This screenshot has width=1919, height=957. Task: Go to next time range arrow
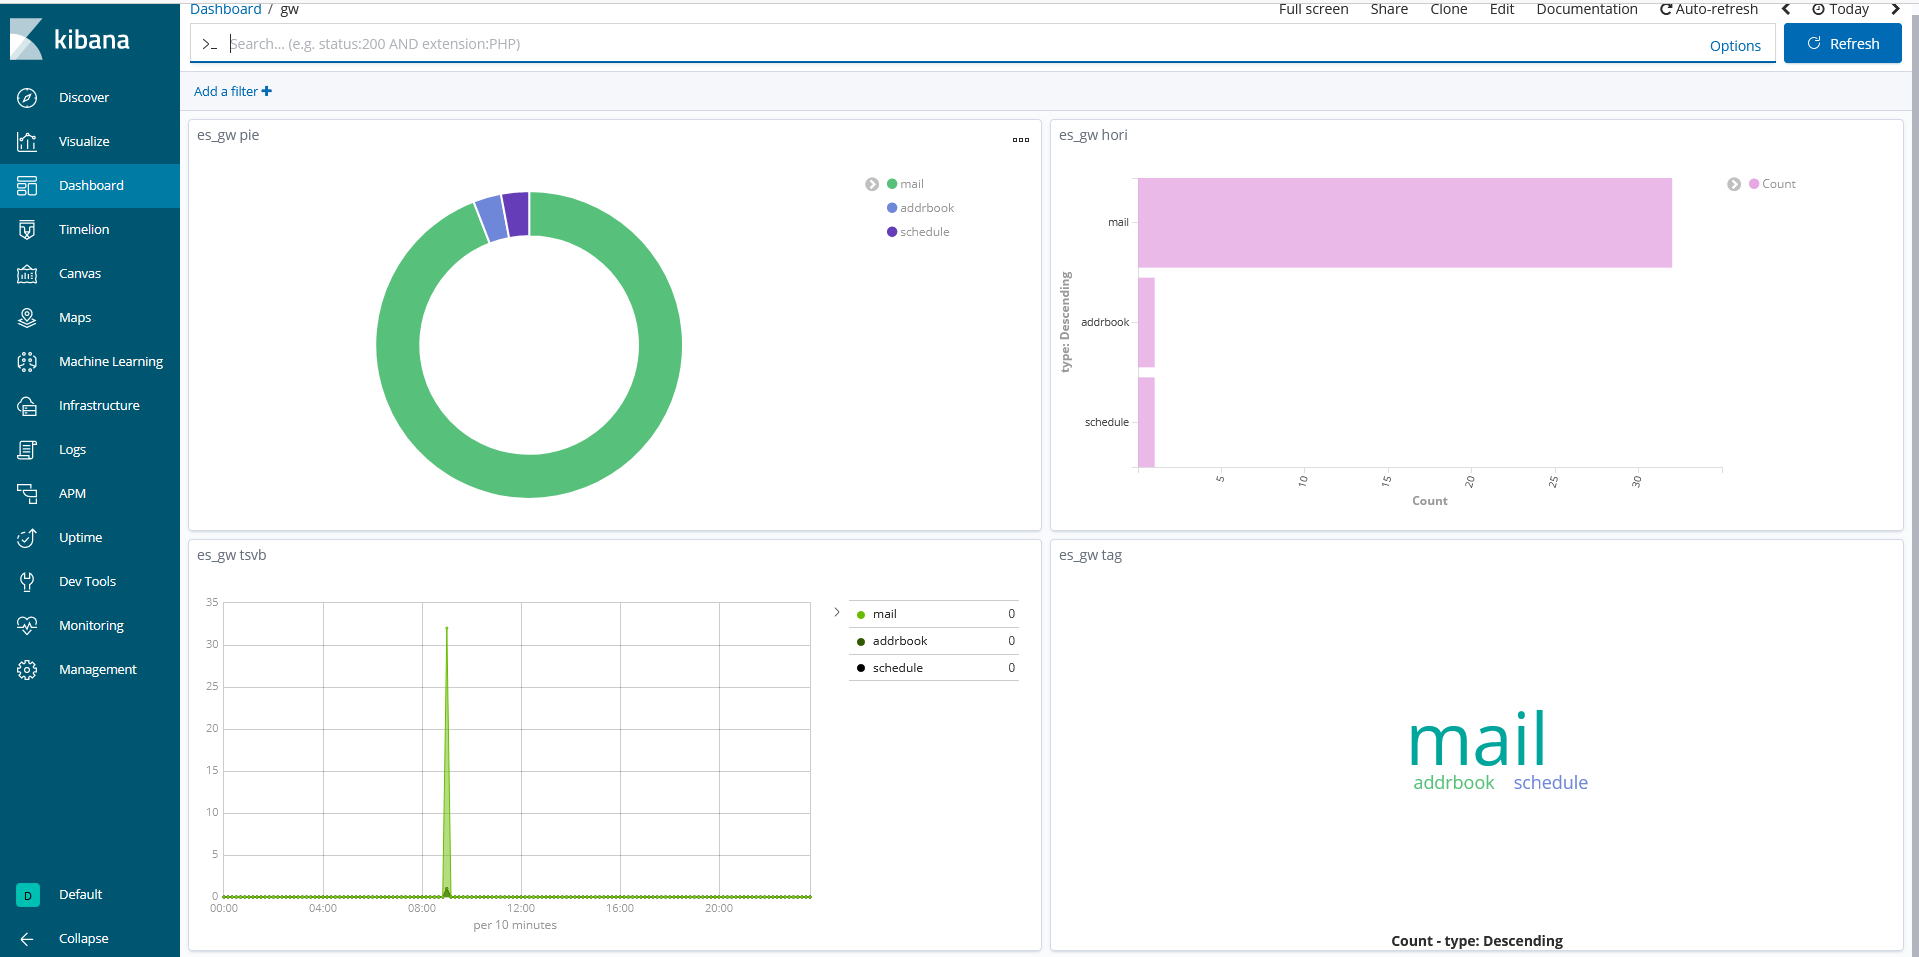1895,9
